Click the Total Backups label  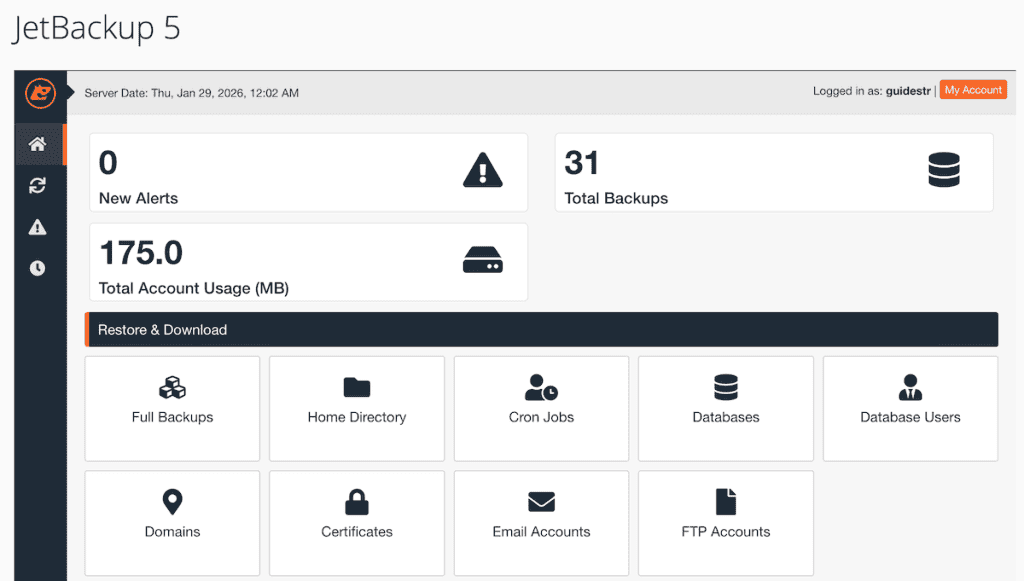[x=616, y=198]
